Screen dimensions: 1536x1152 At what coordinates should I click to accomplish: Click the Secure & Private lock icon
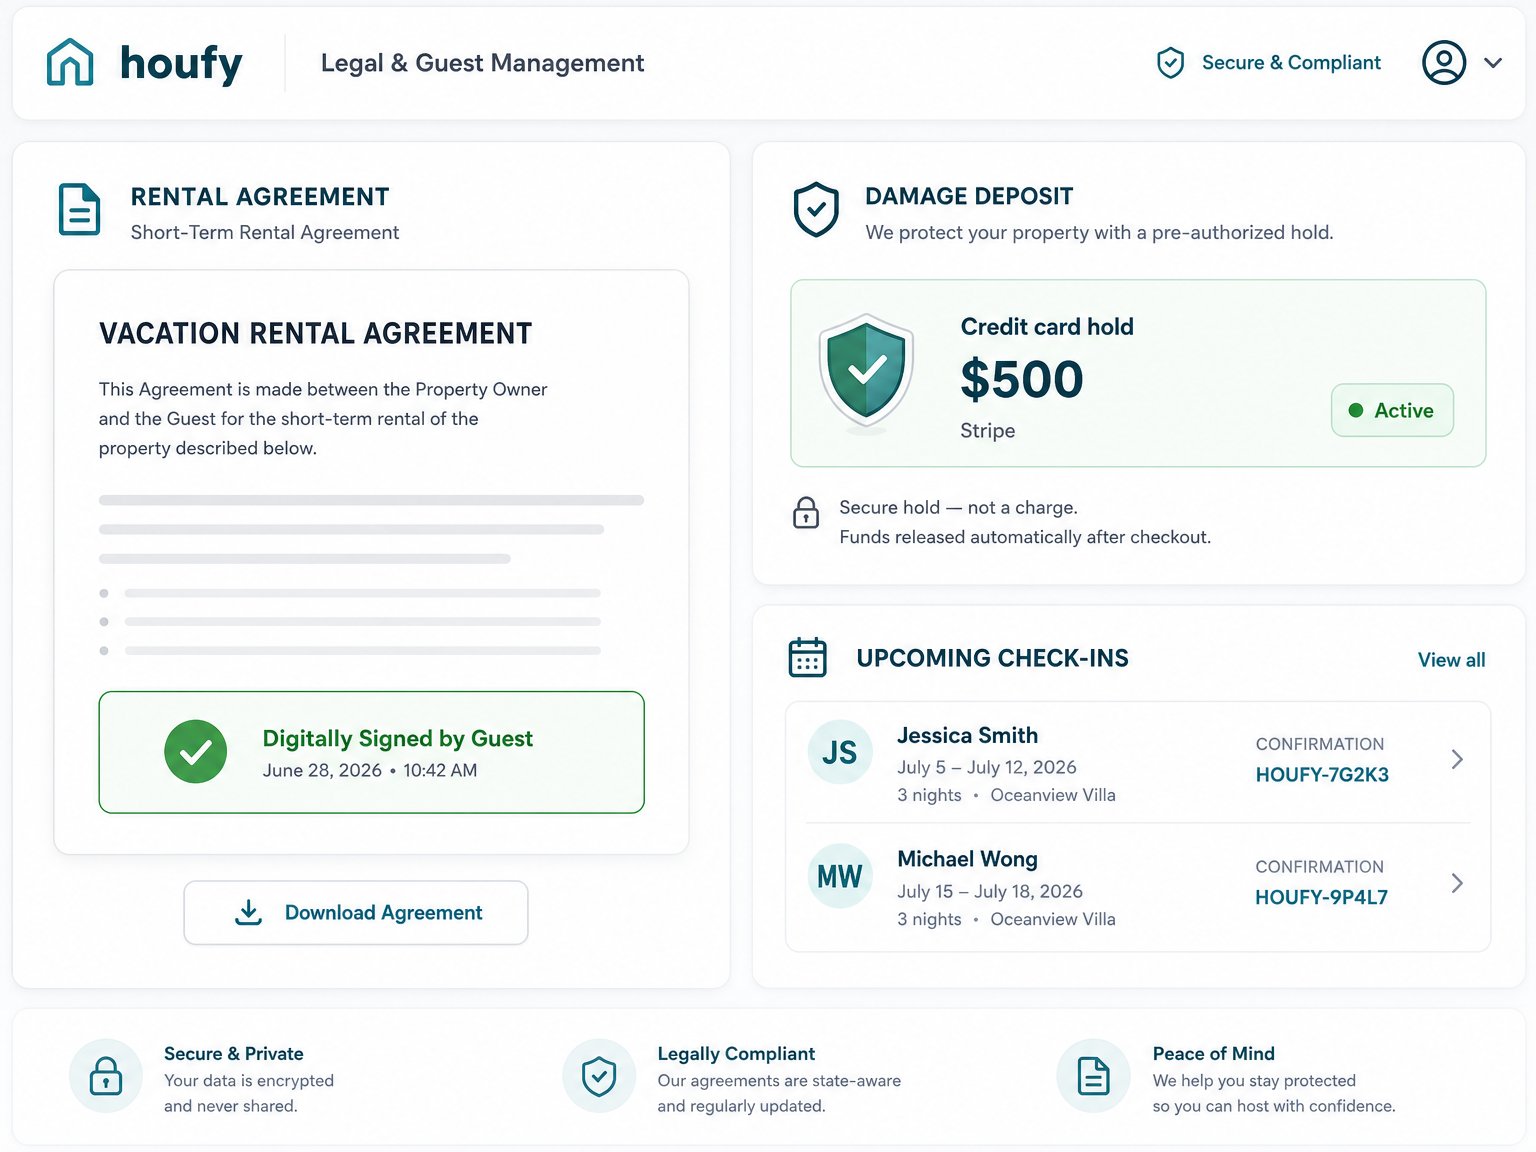106,1076
